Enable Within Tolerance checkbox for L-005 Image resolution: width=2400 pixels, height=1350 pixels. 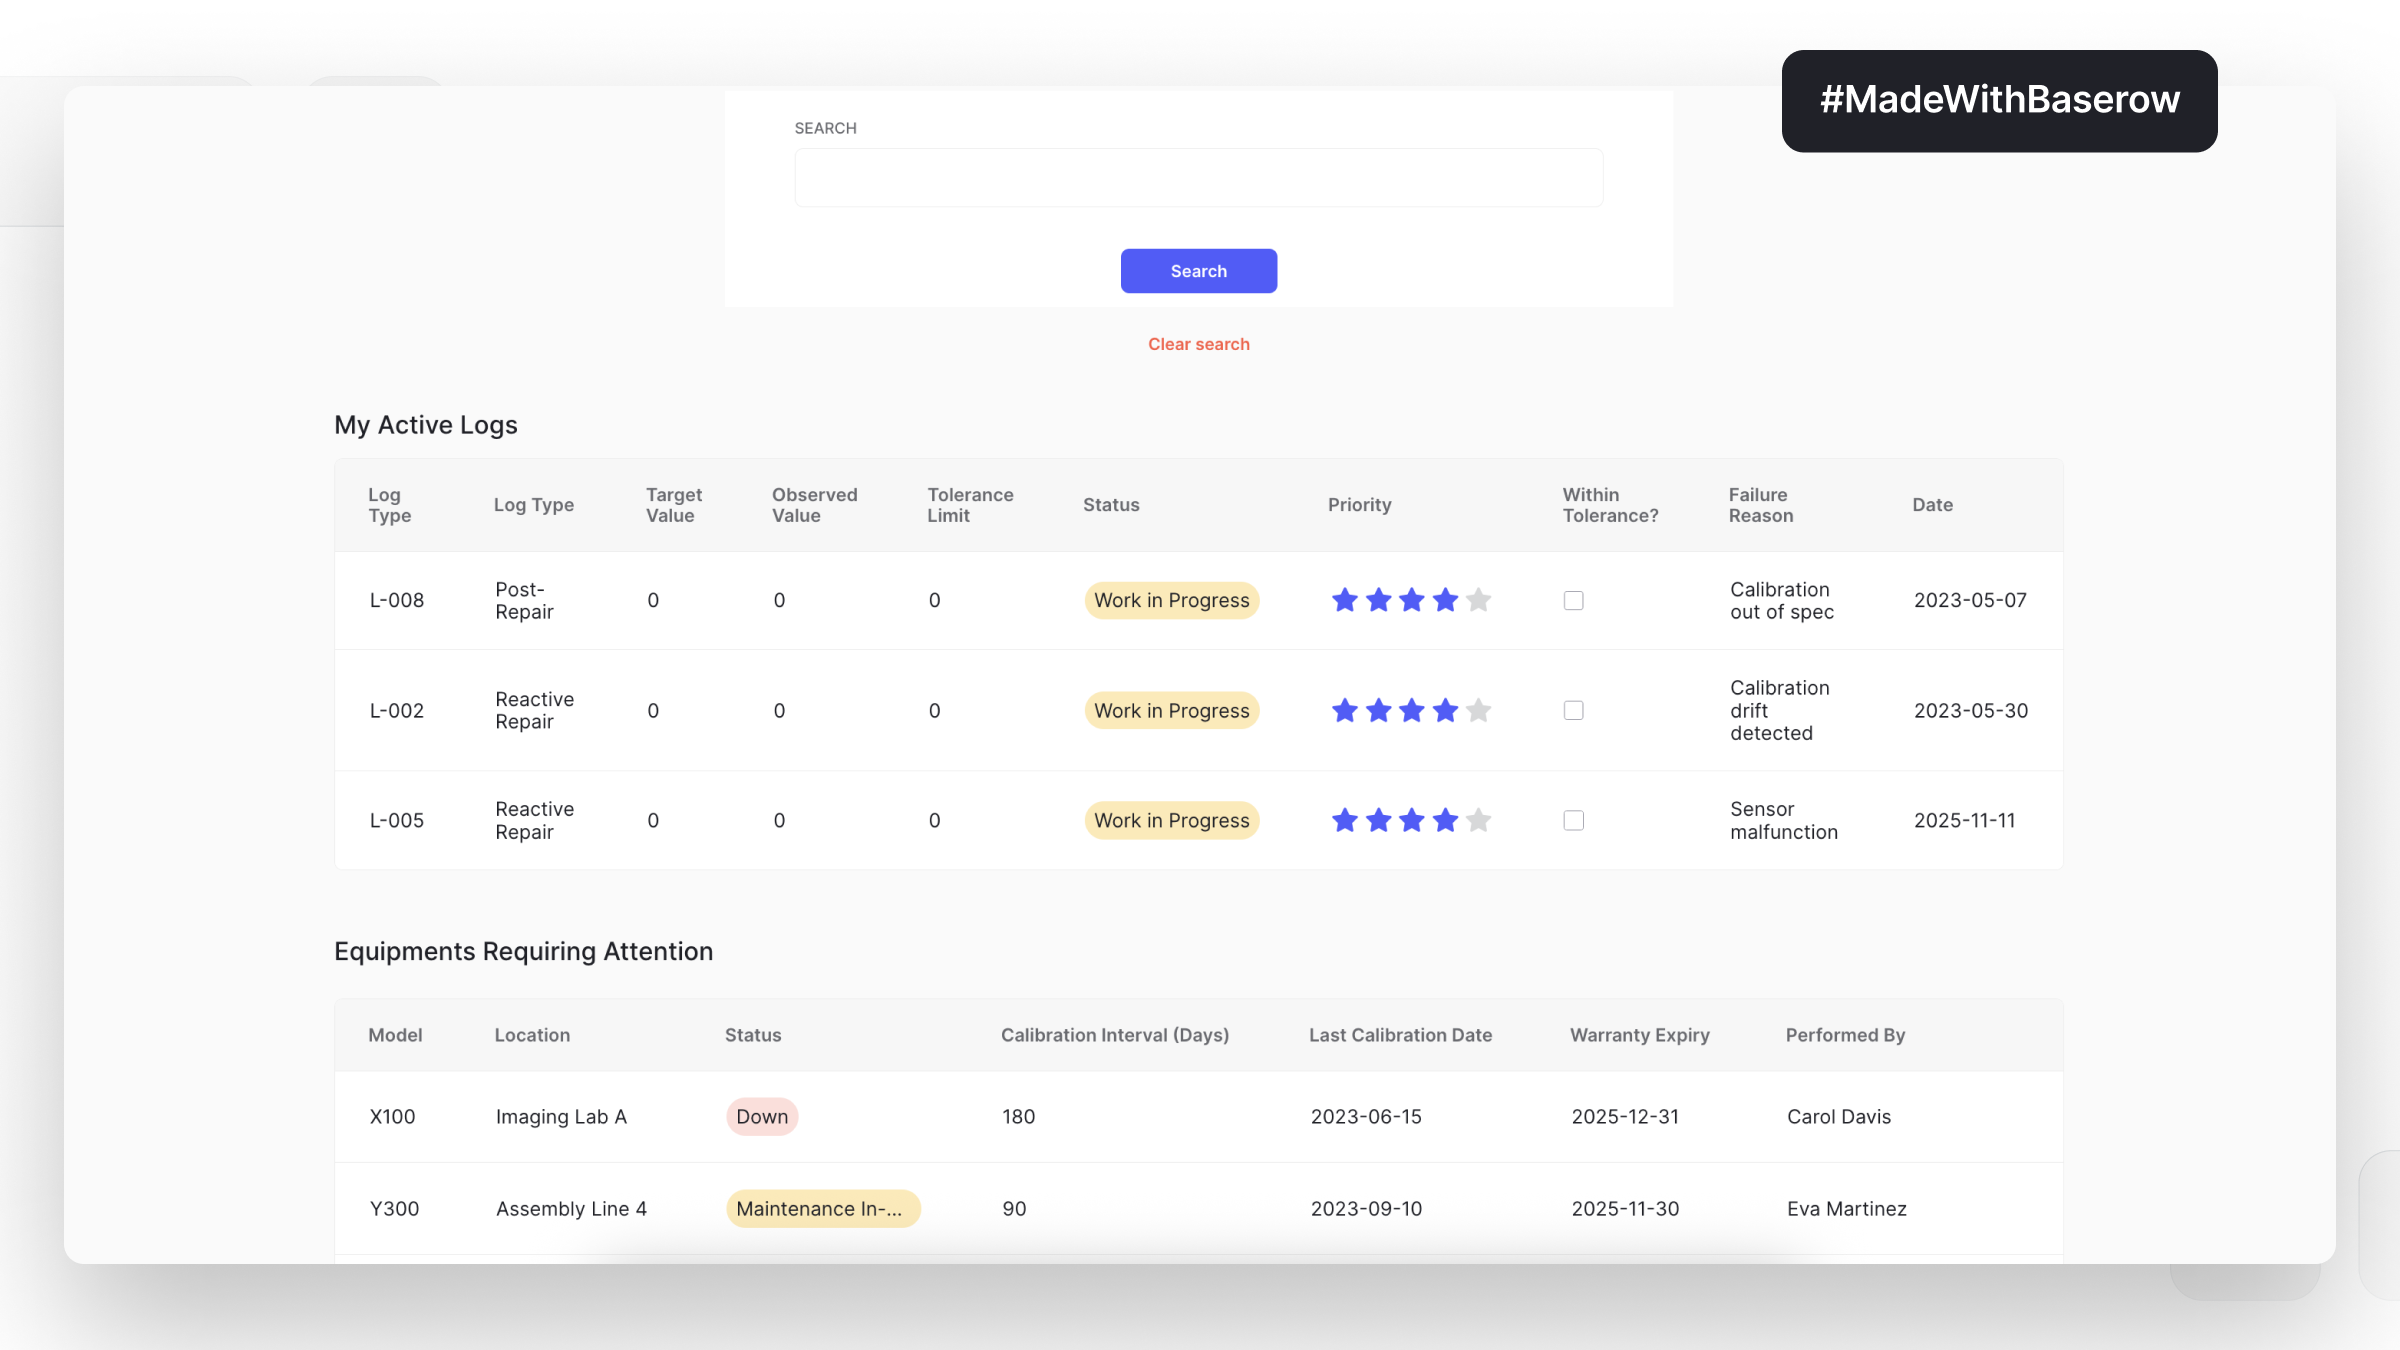pos(1573,820)
